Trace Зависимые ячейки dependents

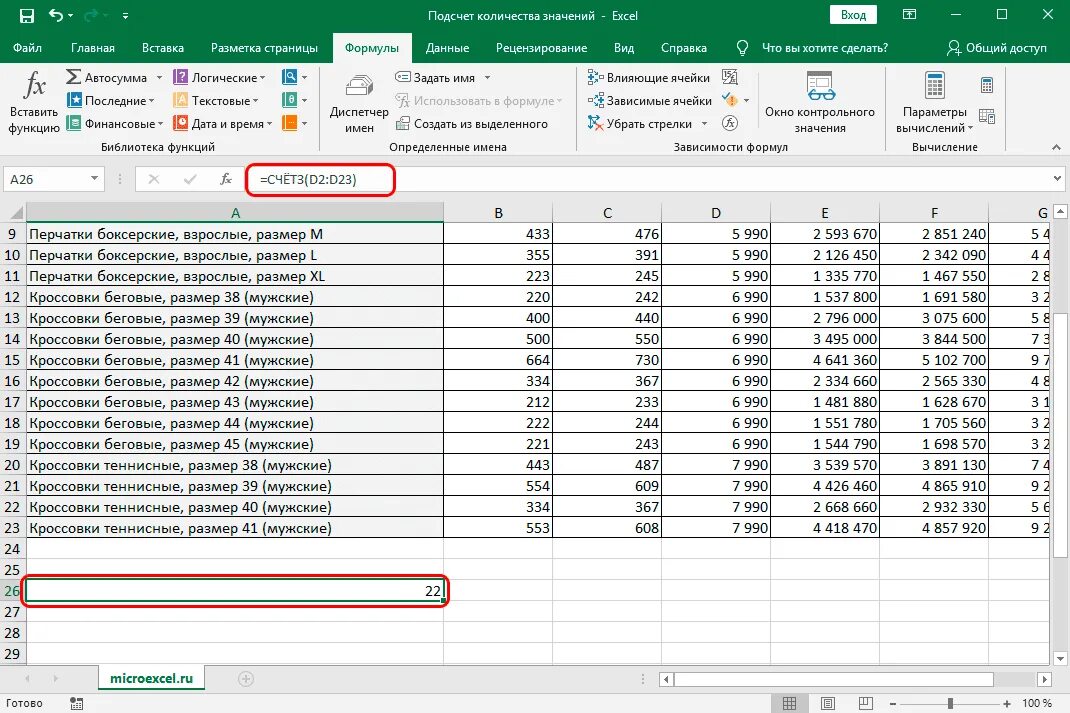[650, 100]
